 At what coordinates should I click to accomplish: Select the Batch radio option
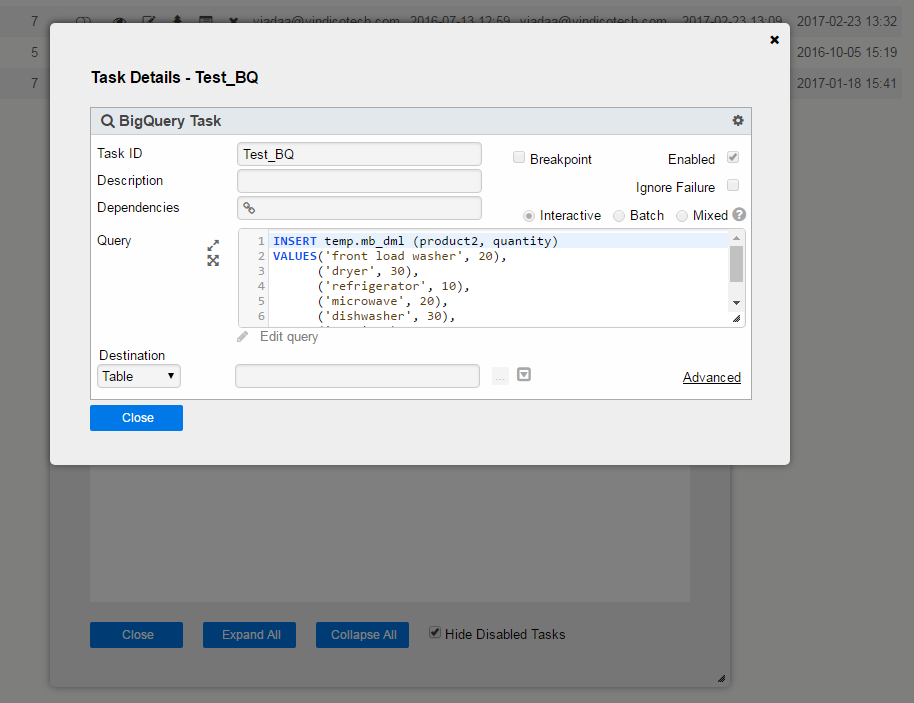(x=619, y=216)
